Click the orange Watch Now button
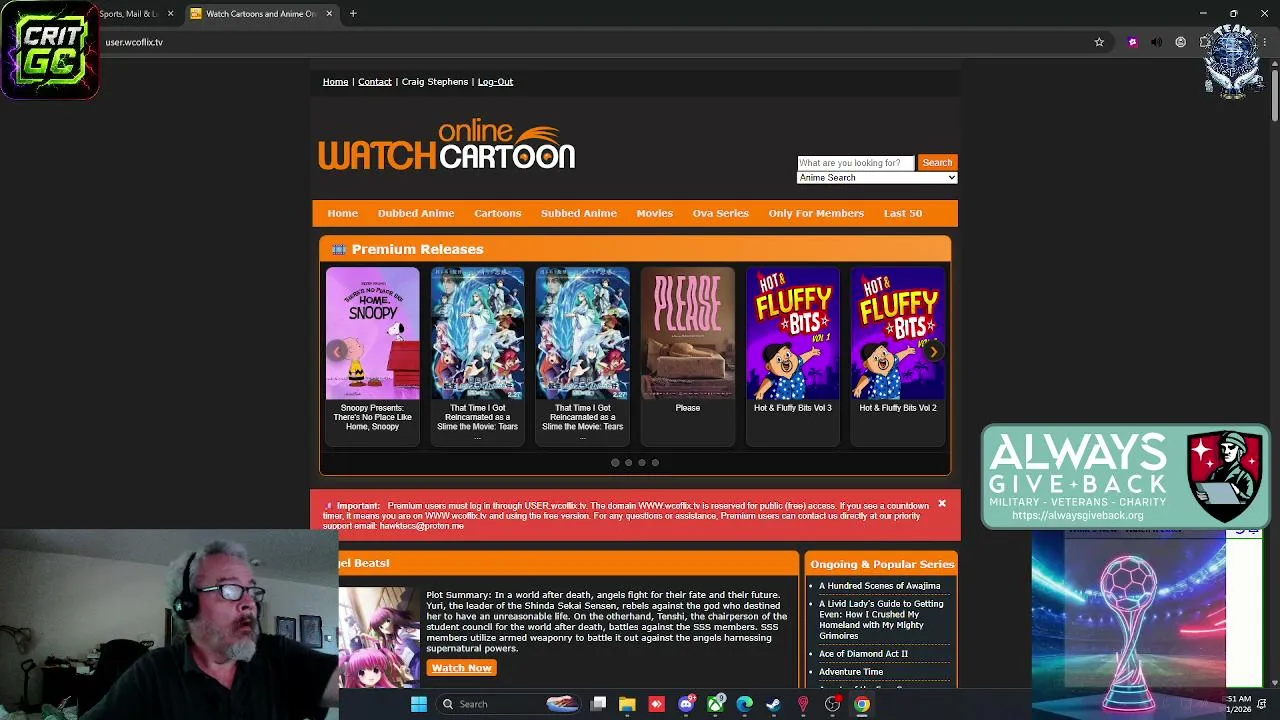Viewport: 1280px width, 720px height. click(462, 668)
